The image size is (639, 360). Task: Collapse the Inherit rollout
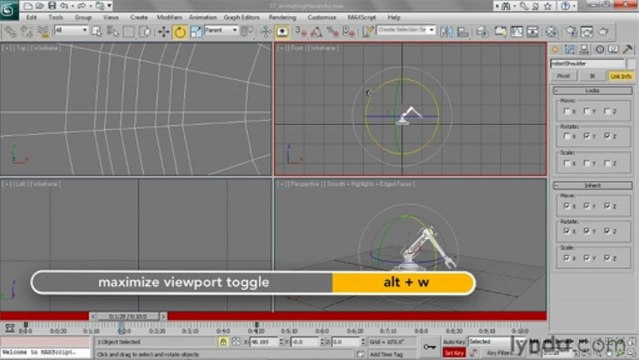(x=593, y=186)
